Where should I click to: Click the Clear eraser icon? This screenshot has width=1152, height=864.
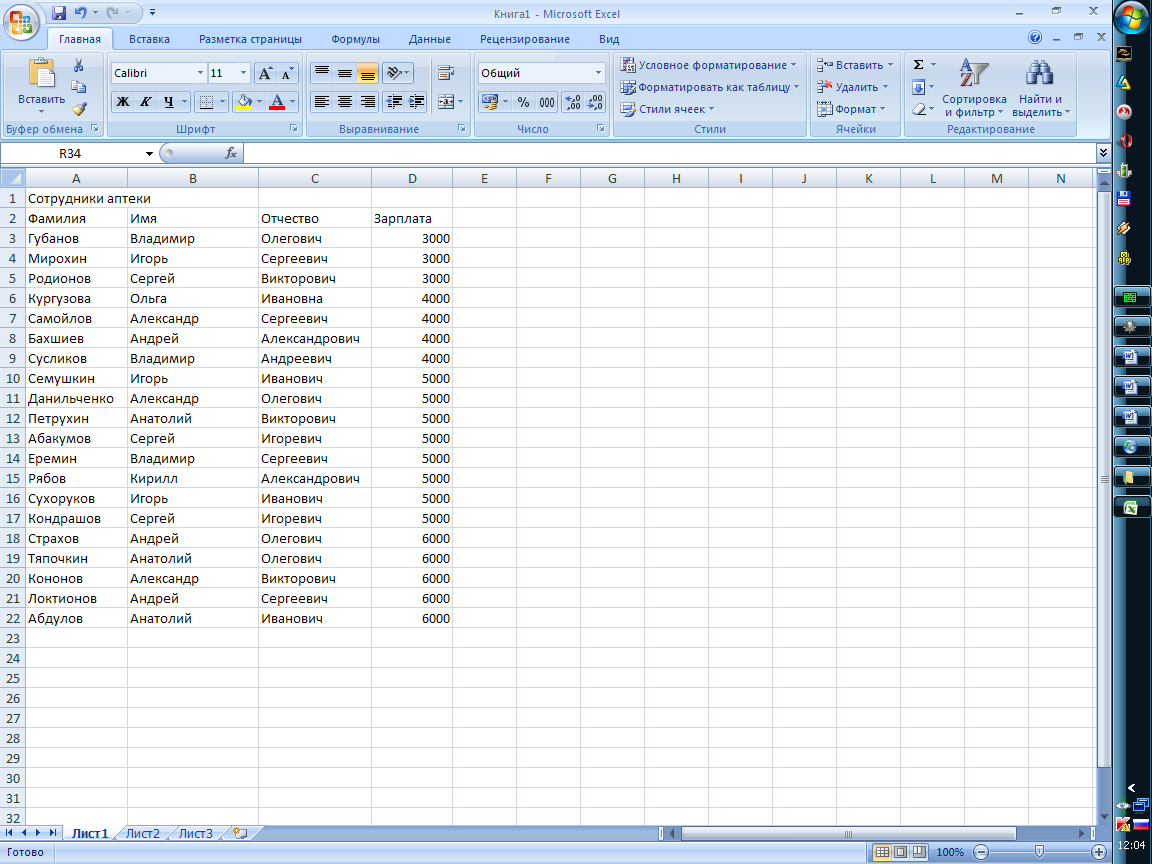click(x=918, y=109)
